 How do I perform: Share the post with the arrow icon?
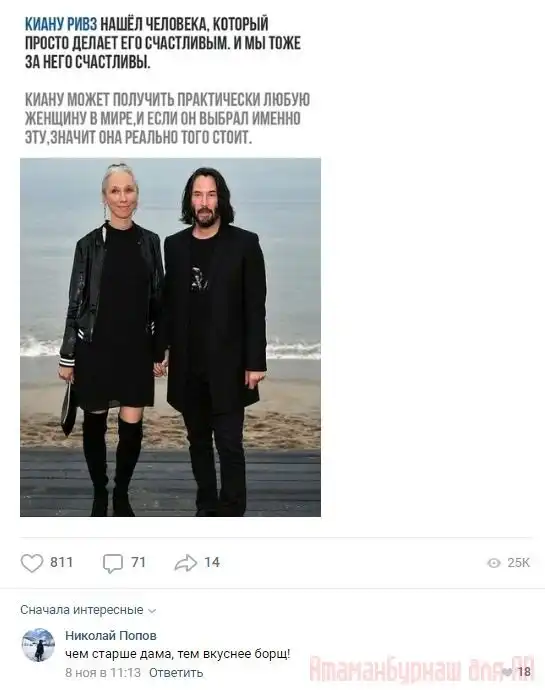click(185, 563)
